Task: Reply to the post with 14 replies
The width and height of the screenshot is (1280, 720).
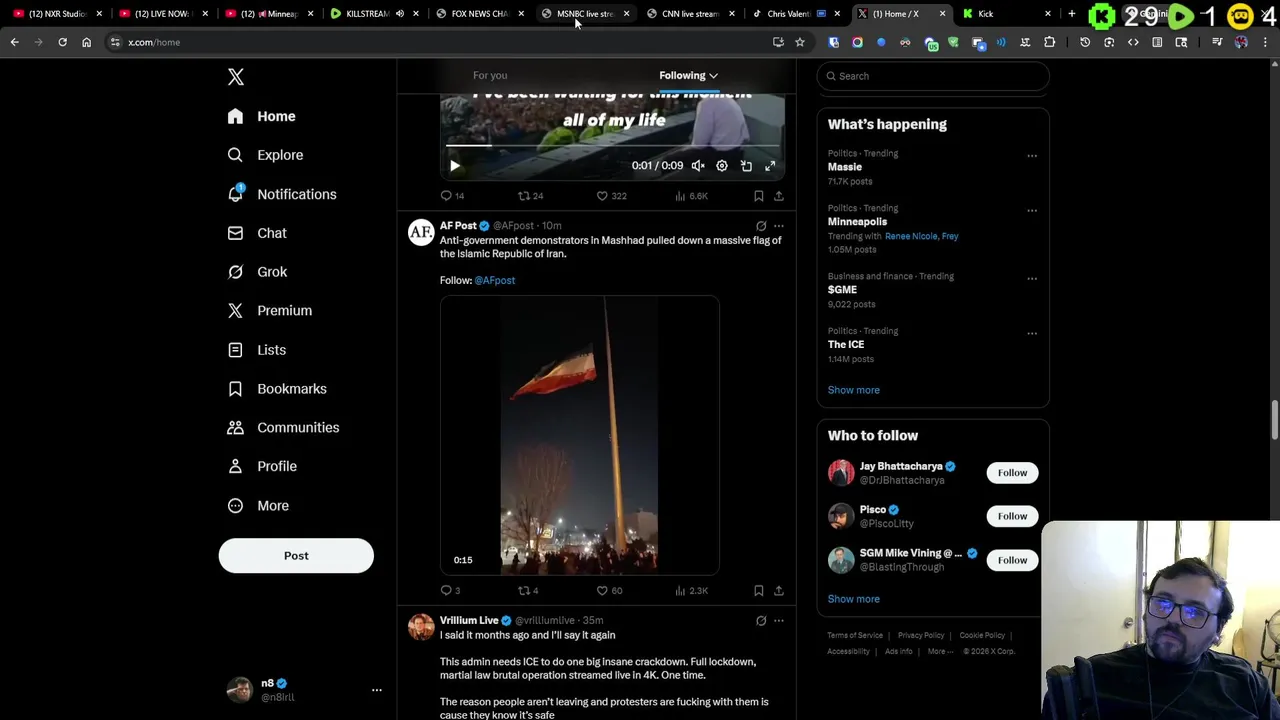Action: (x=452, y=196)
